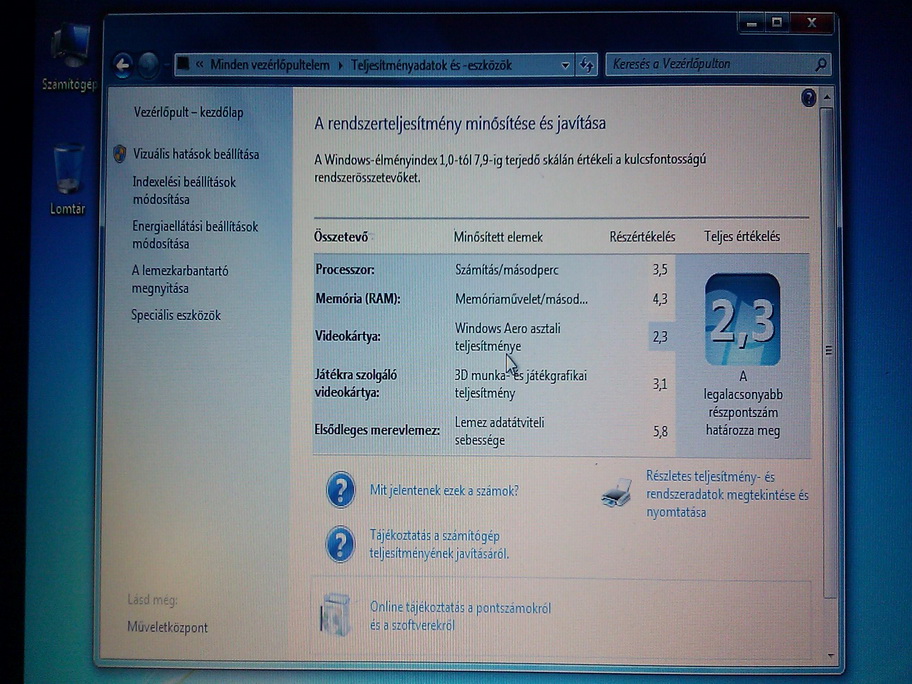Click the control panel icon in the address bar
Image resolution: width=912 pixels, height=684 pixels.
[184, 64]
